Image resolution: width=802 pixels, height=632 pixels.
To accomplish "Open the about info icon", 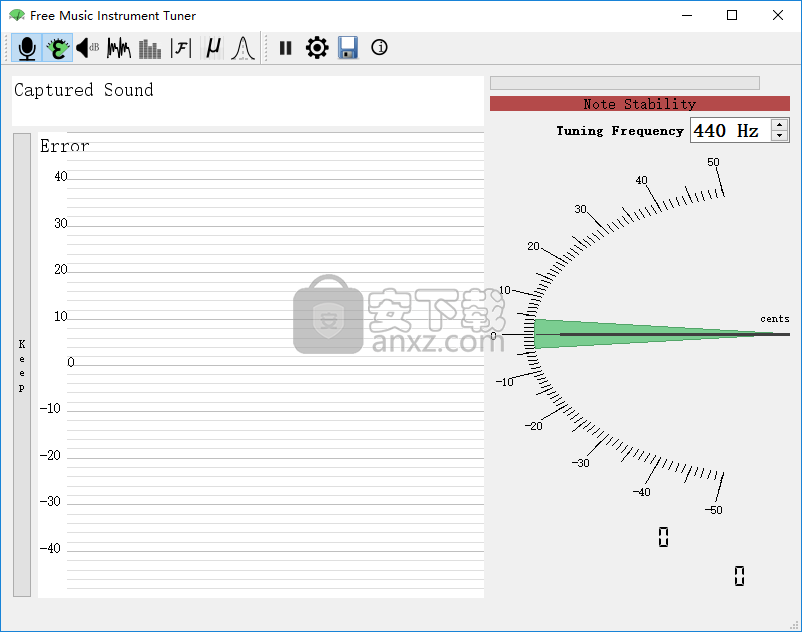I will (x=379, y=48).
